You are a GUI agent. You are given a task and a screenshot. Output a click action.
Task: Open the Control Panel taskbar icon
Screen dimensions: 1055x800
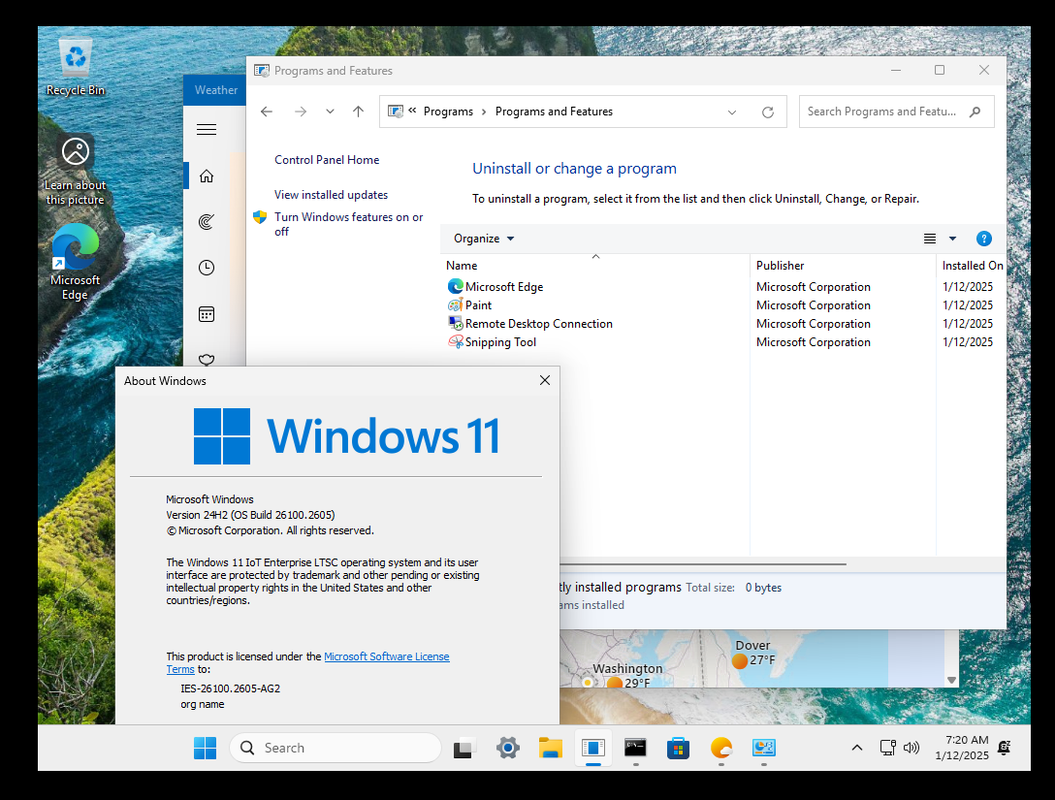[764, 748]
